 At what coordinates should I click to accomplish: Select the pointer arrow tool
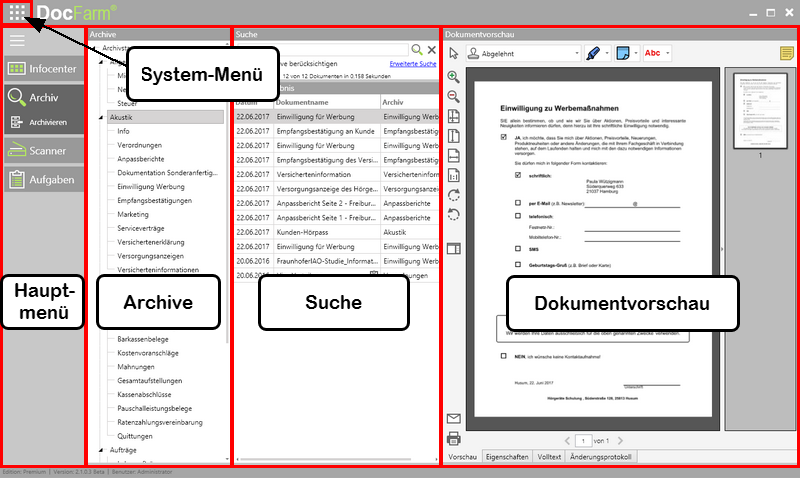453,52
